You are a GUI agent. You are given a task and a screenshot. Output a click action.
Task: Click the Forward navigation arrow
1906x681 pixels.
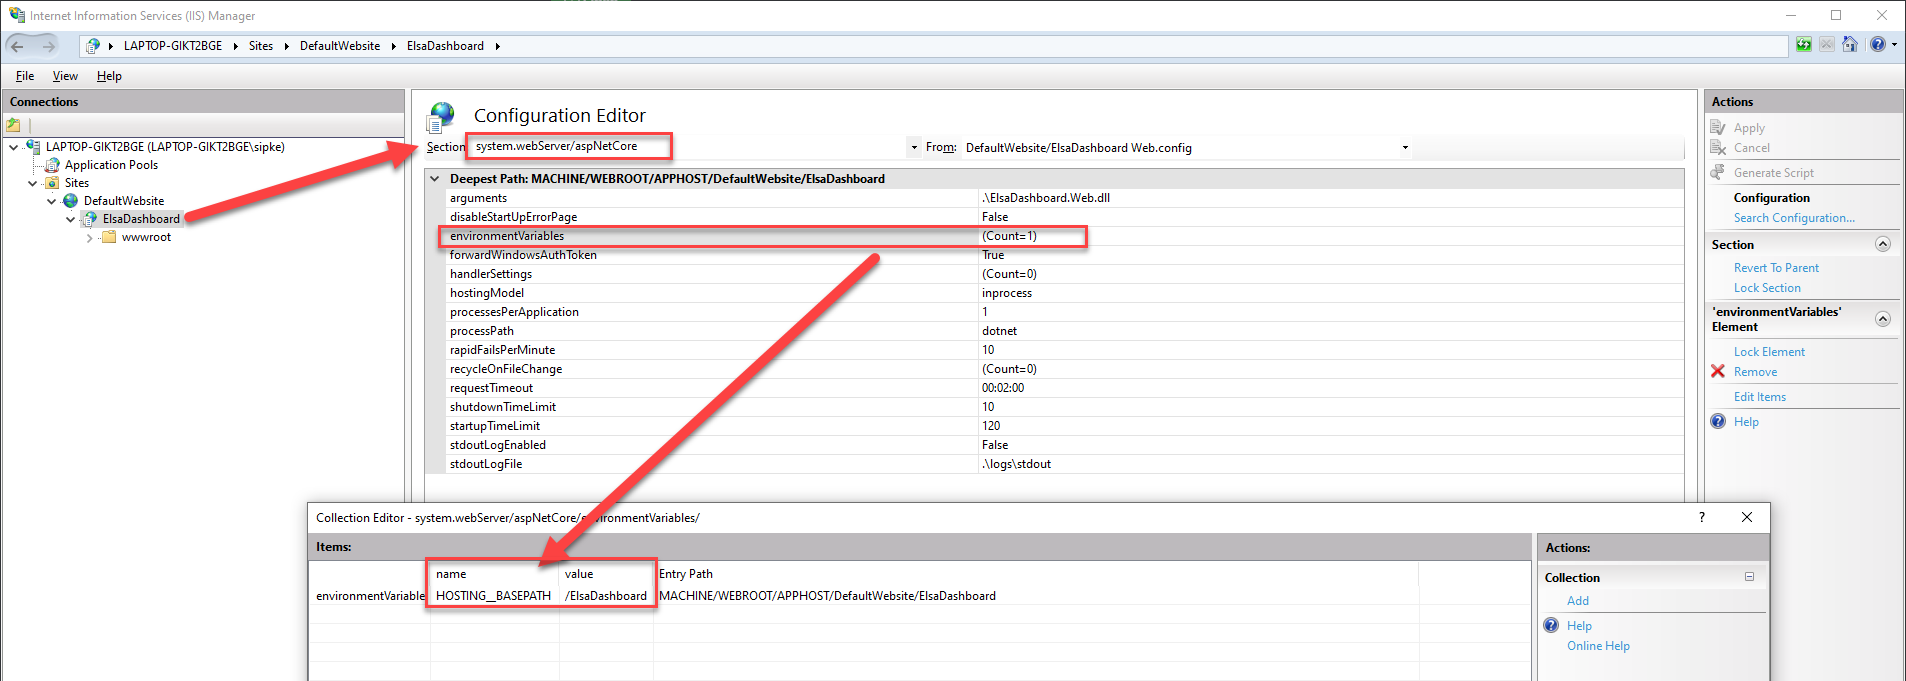(48, 46)
